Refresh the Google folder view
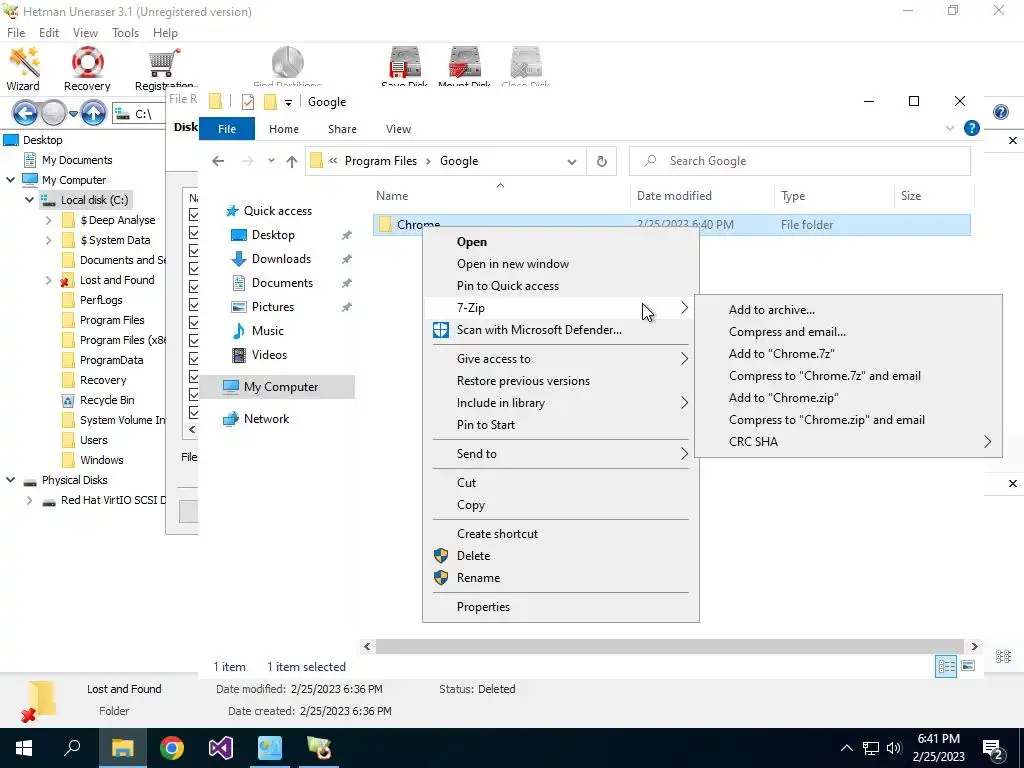The height and width of the screenshot is (768, 1024). tap(601, 161)
